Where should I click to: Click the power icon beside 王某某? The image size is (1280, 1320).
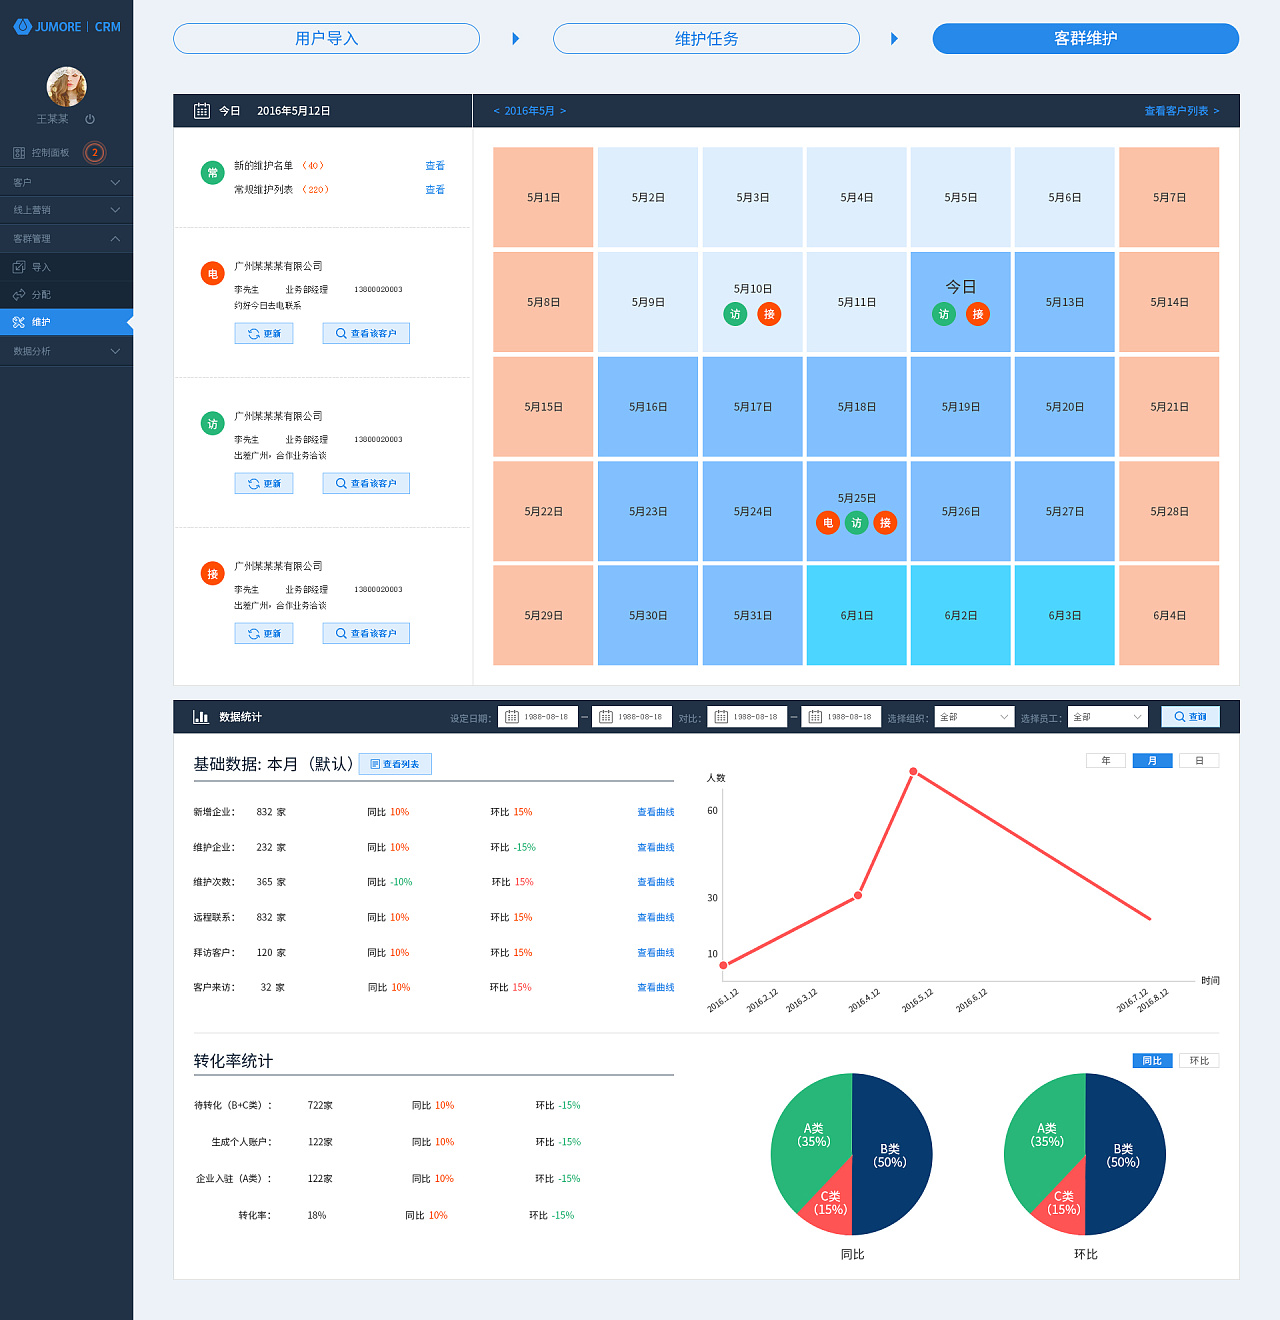(90, 119)
